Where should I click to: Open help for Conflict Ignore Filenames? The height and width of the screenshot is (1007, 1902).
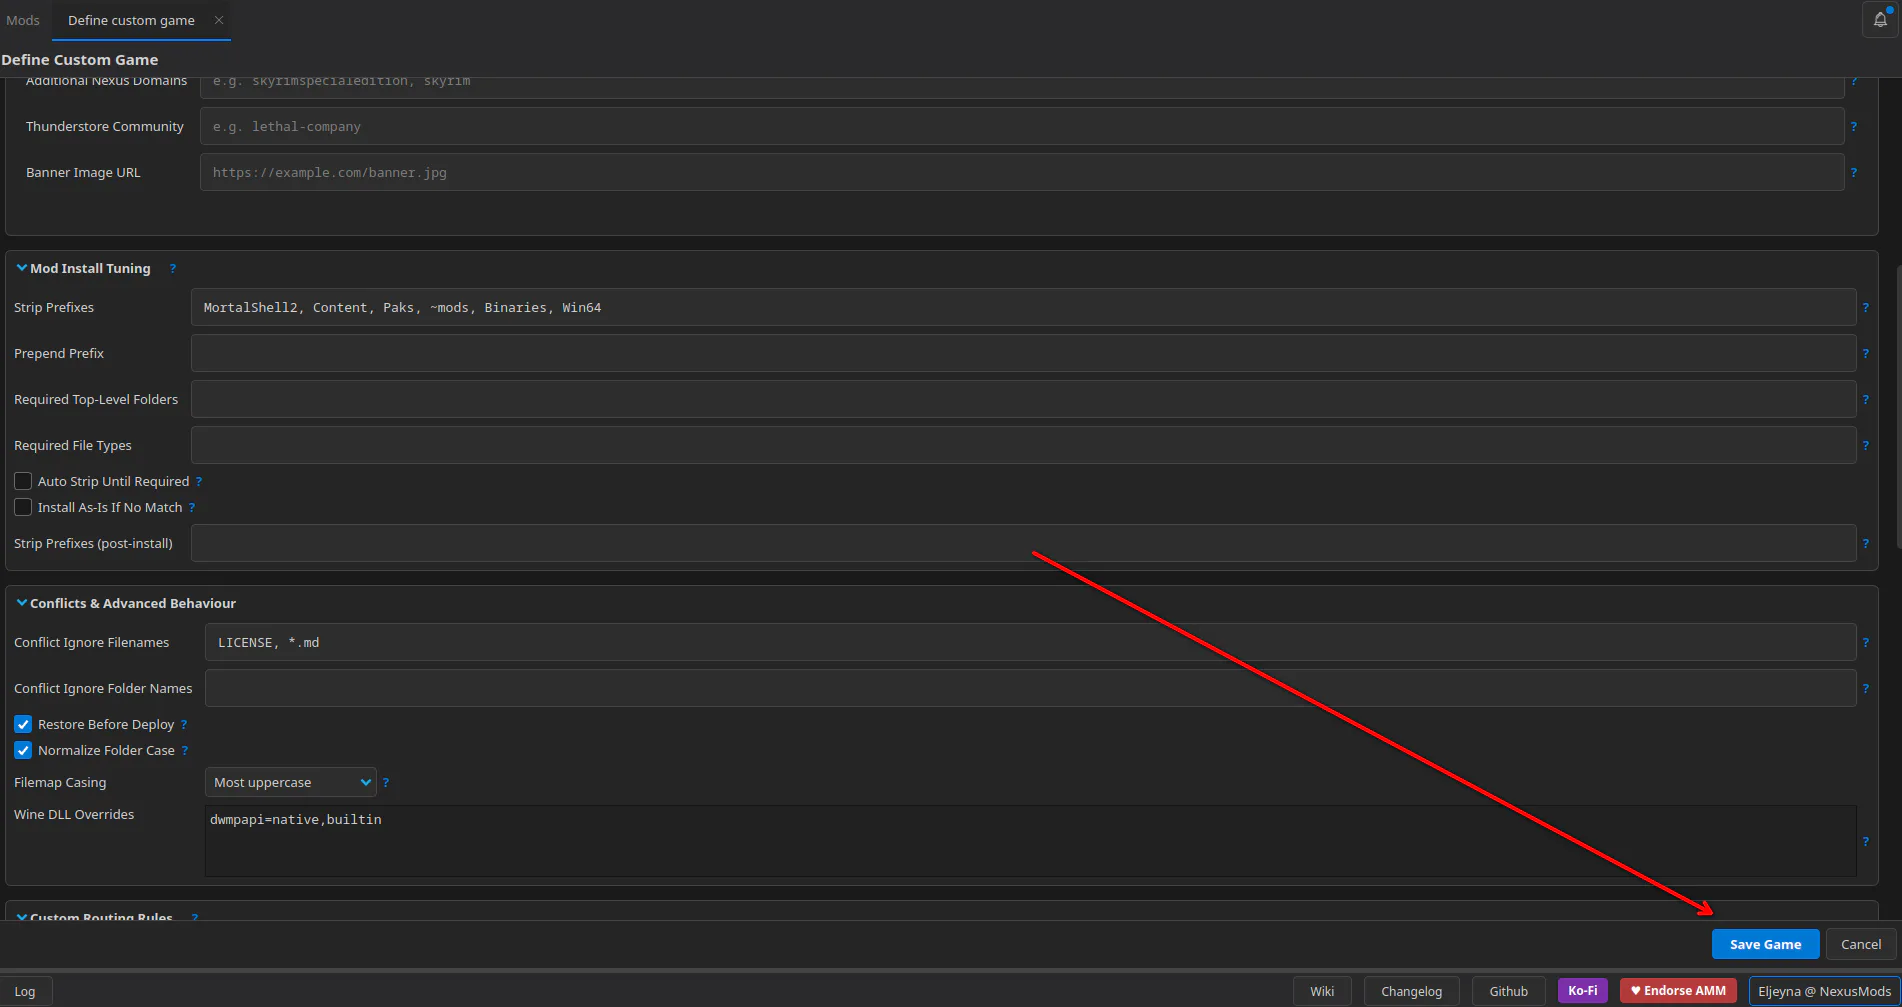[1865, 643]
